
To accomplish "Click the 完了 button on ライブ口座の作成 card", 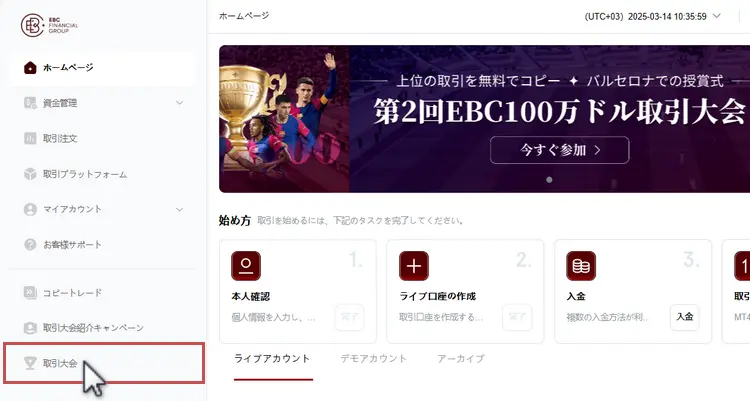I will tap(517, 317).
